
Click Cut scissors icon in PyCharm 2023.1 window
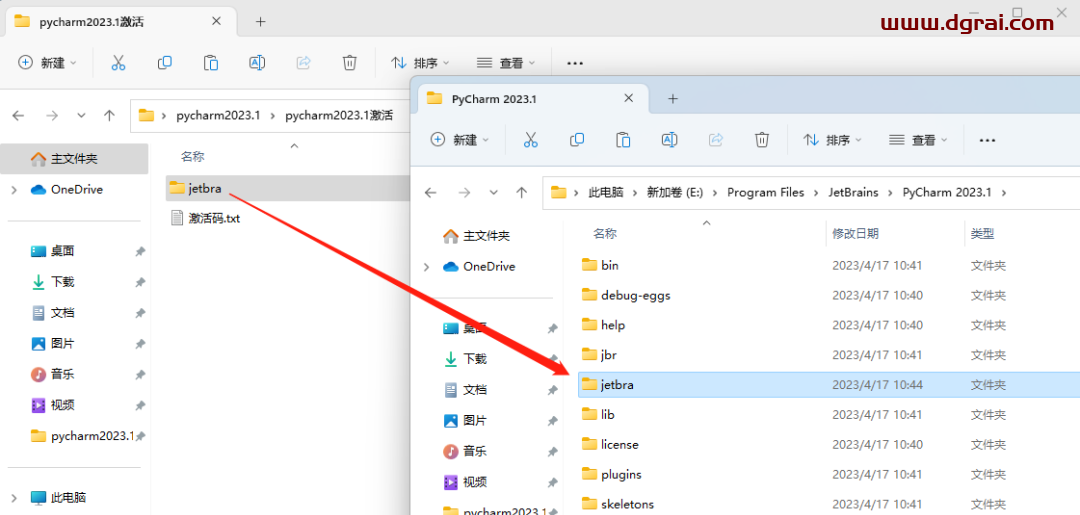530,140
